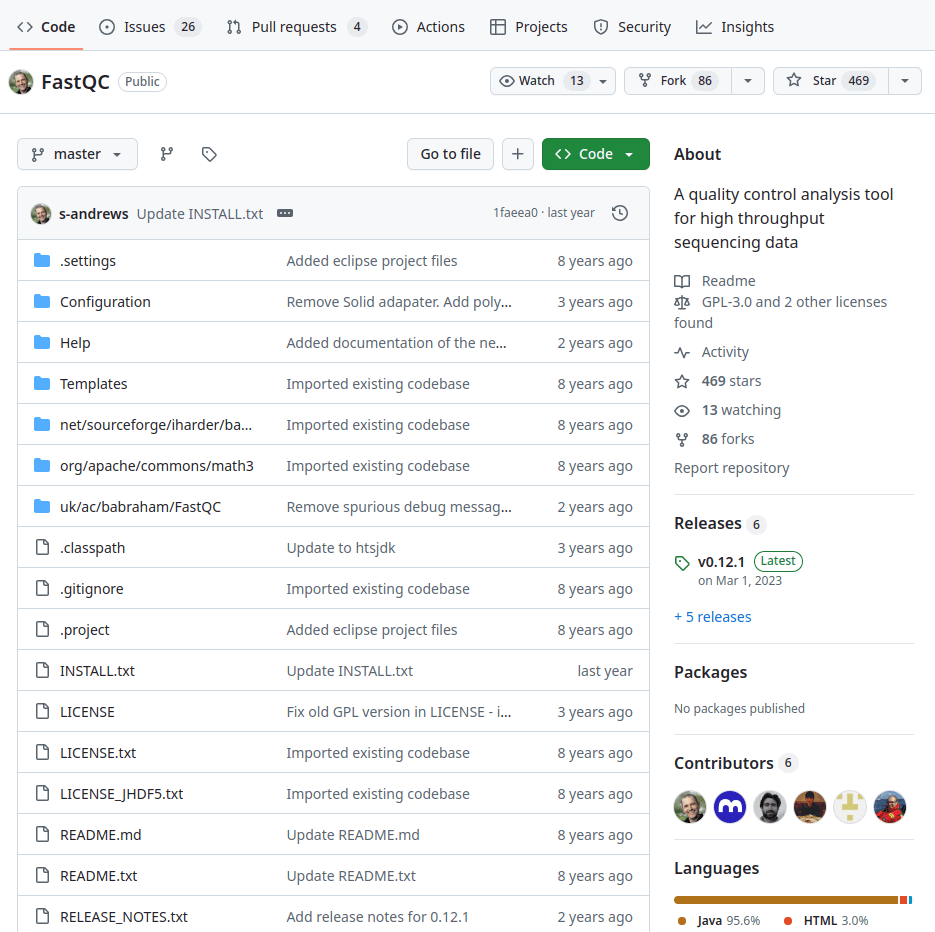The width and height of the screenshot is (935, 932).
Task: Click 'Update to htsjdk' commit message
Action: [x=340, y=548]
